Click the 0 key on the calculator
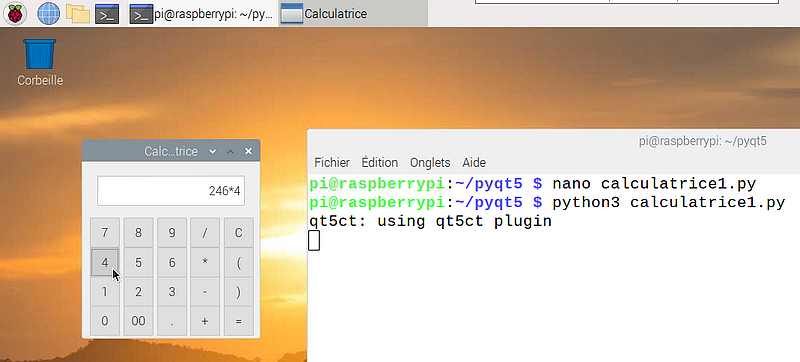Image resolution: width=800 pixels, height=362 pixels. pyautogui.click(x=105, y=321)
